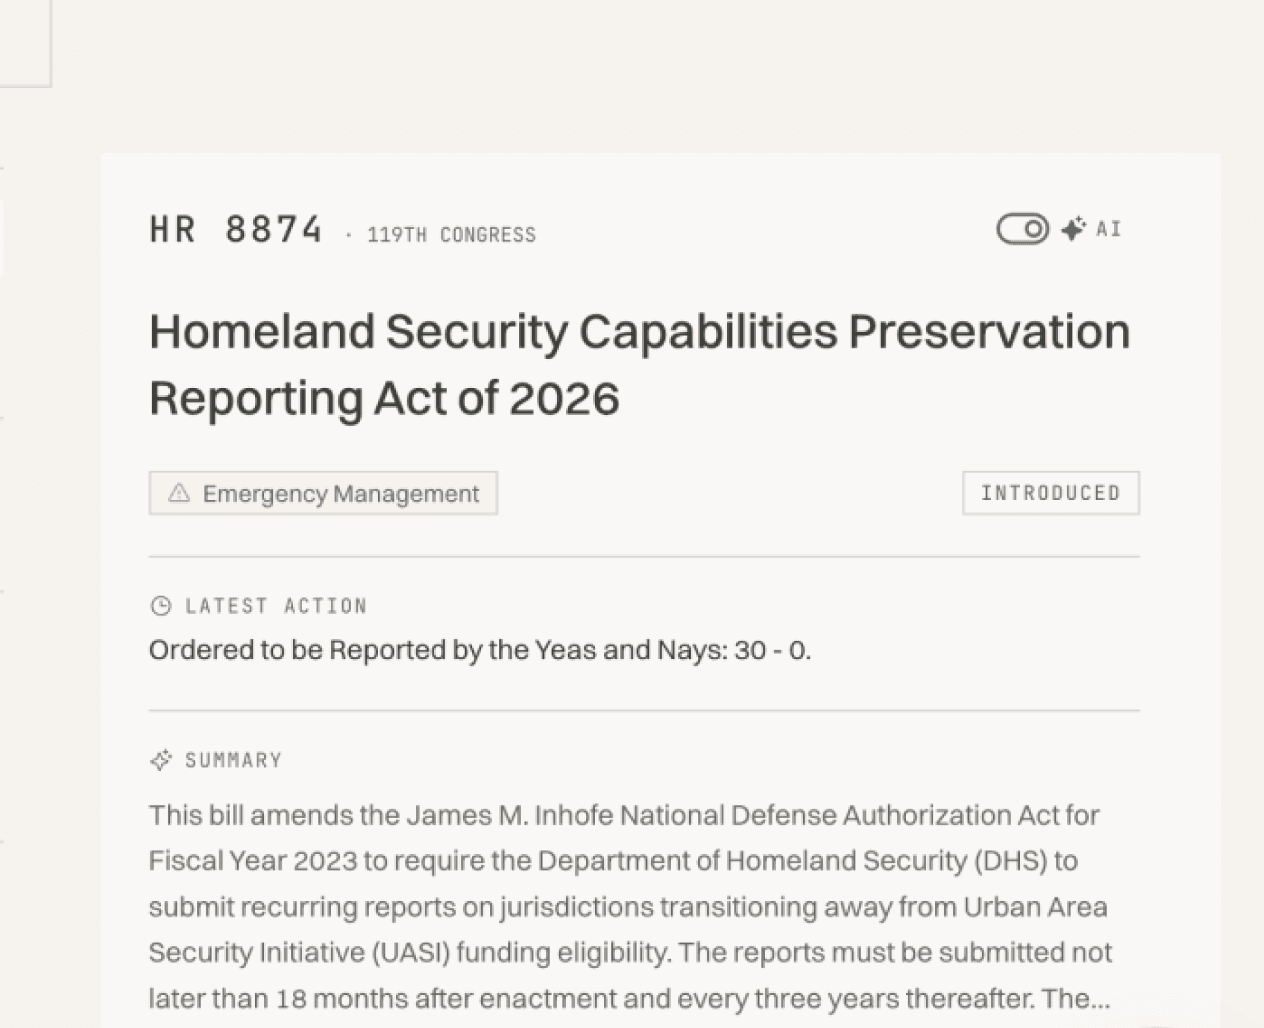Click the sparkle icon beside Summary
The width and height of the screenshot is (1264, 1028).
click(160, 760)
